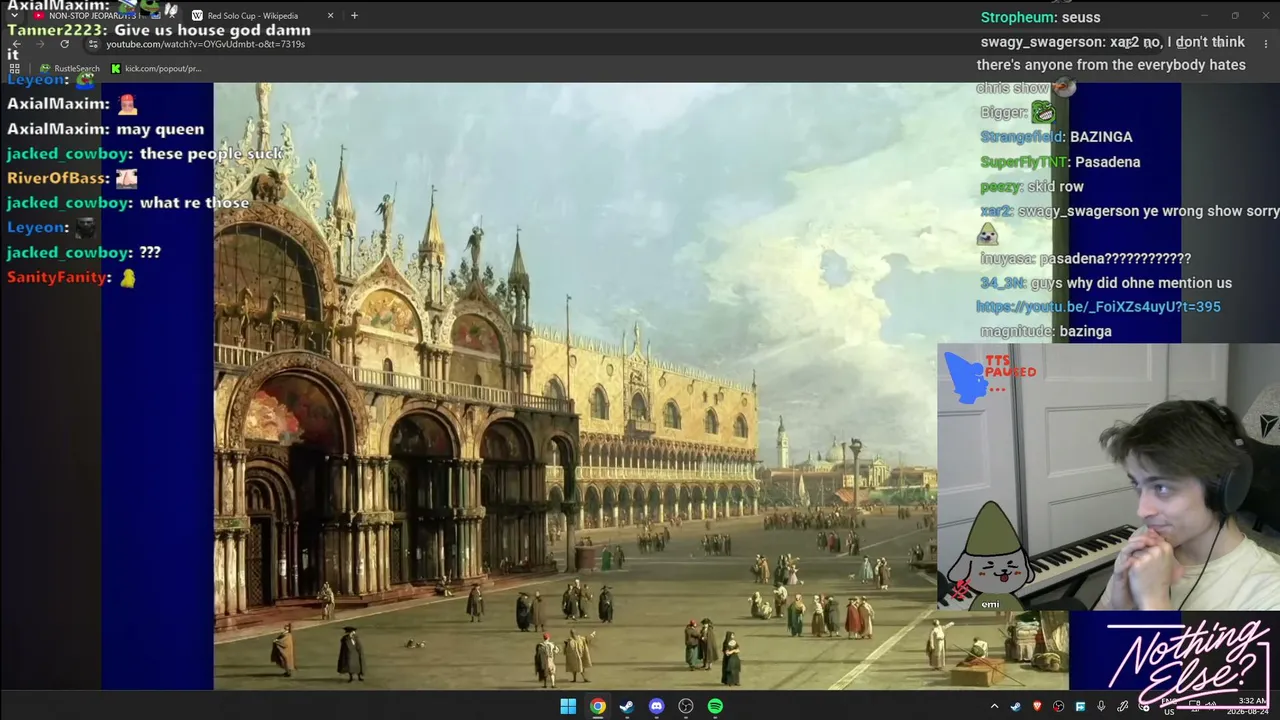Click SuperFlyTNT's 'Pasadena' chat message
Viewport: 1280px width, 720px height.
pos(1060,162)
